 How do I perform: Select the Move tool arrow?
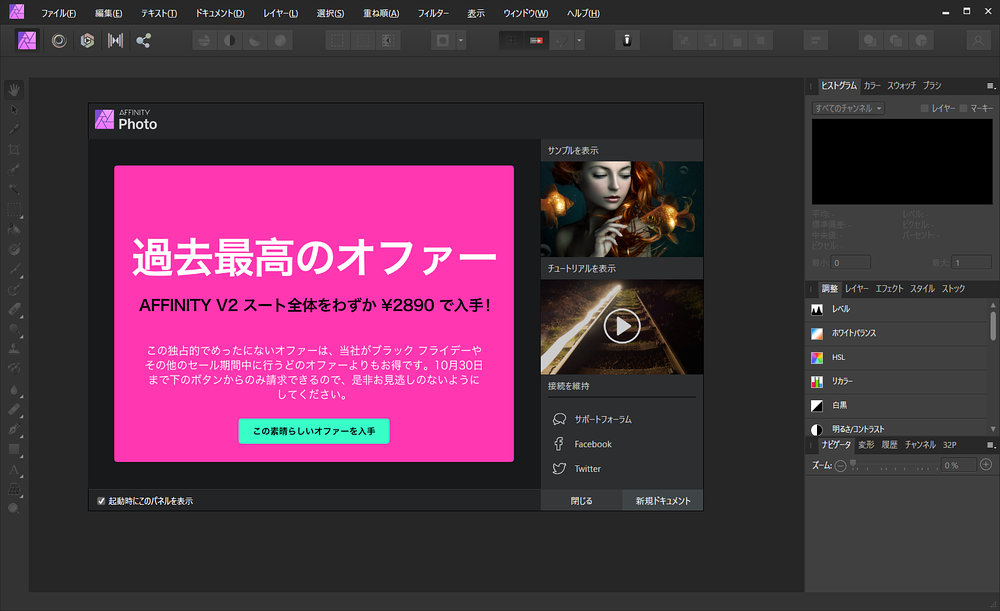point(14,110)
